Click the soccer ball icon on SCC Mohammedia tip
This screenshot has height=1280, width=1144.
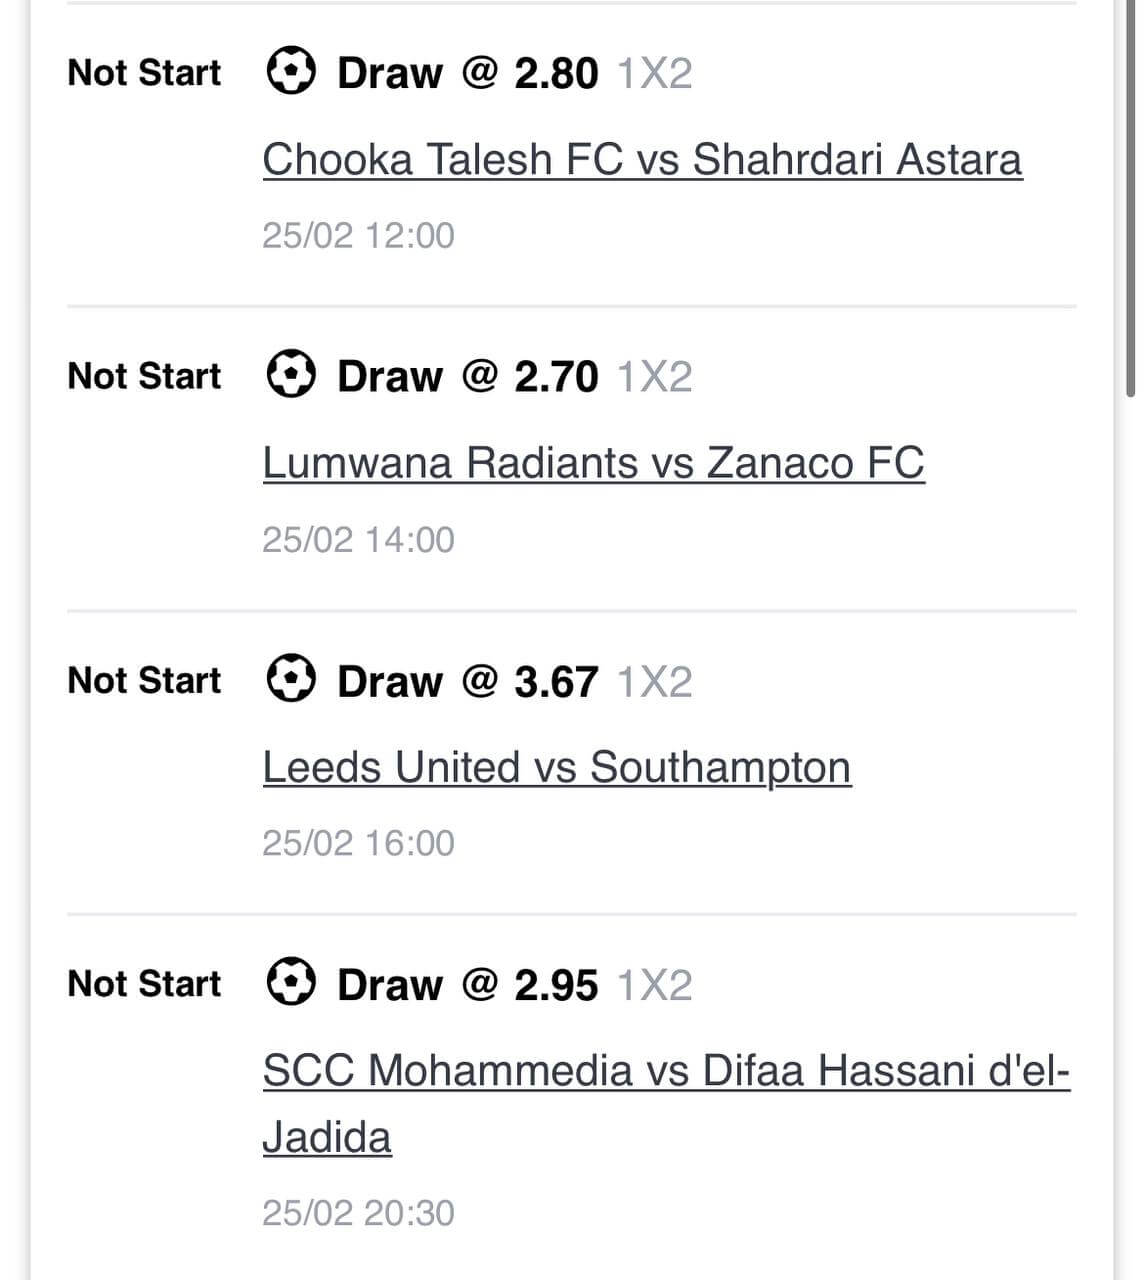point(291,984)
